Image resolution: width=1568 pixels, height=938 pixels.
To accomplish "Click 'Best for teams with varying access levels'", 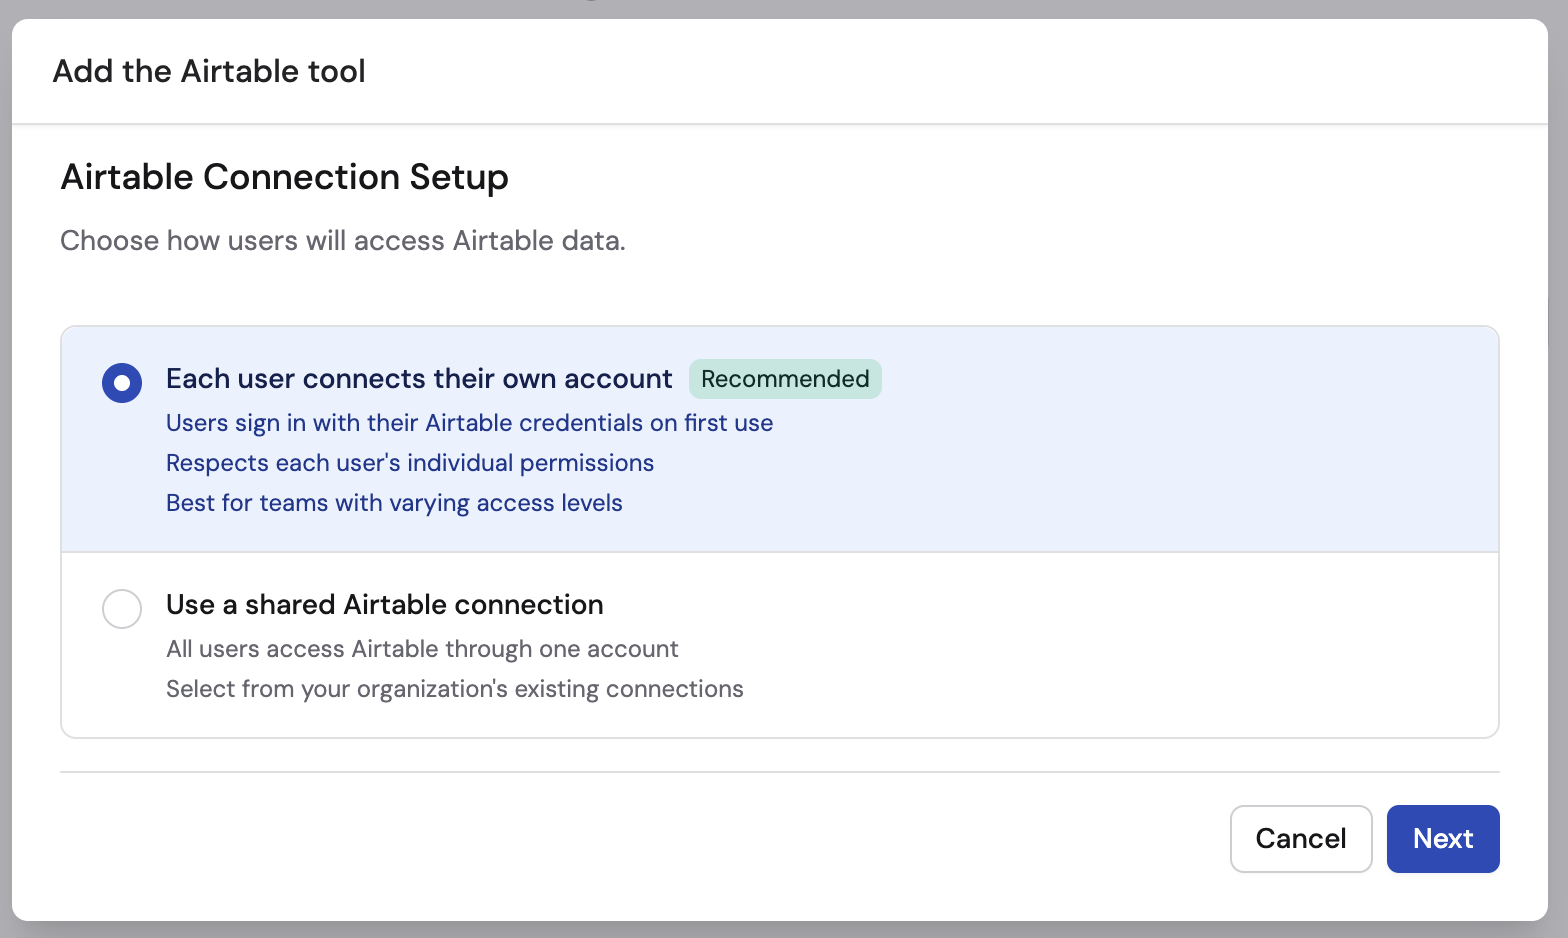I will pos(394,503).
